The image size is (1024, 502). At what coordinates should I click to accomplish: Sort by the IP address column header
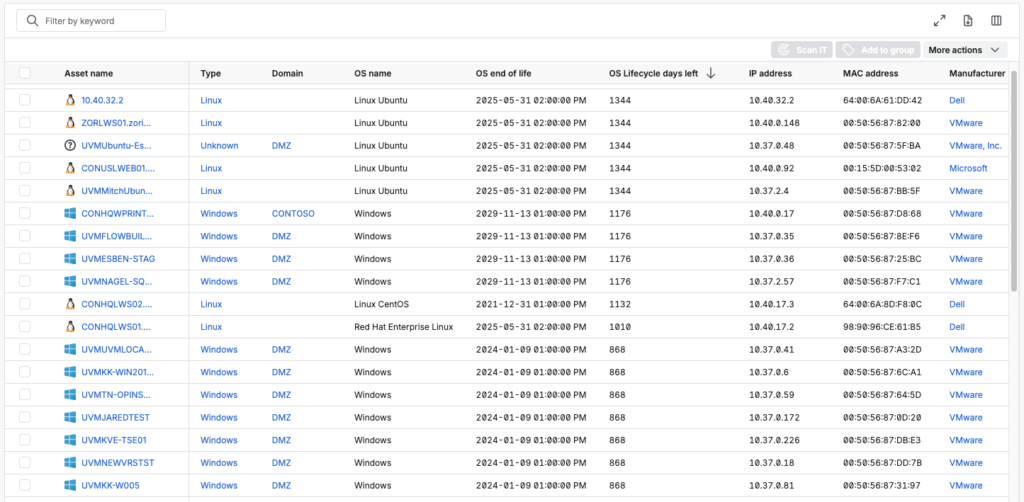770,74
